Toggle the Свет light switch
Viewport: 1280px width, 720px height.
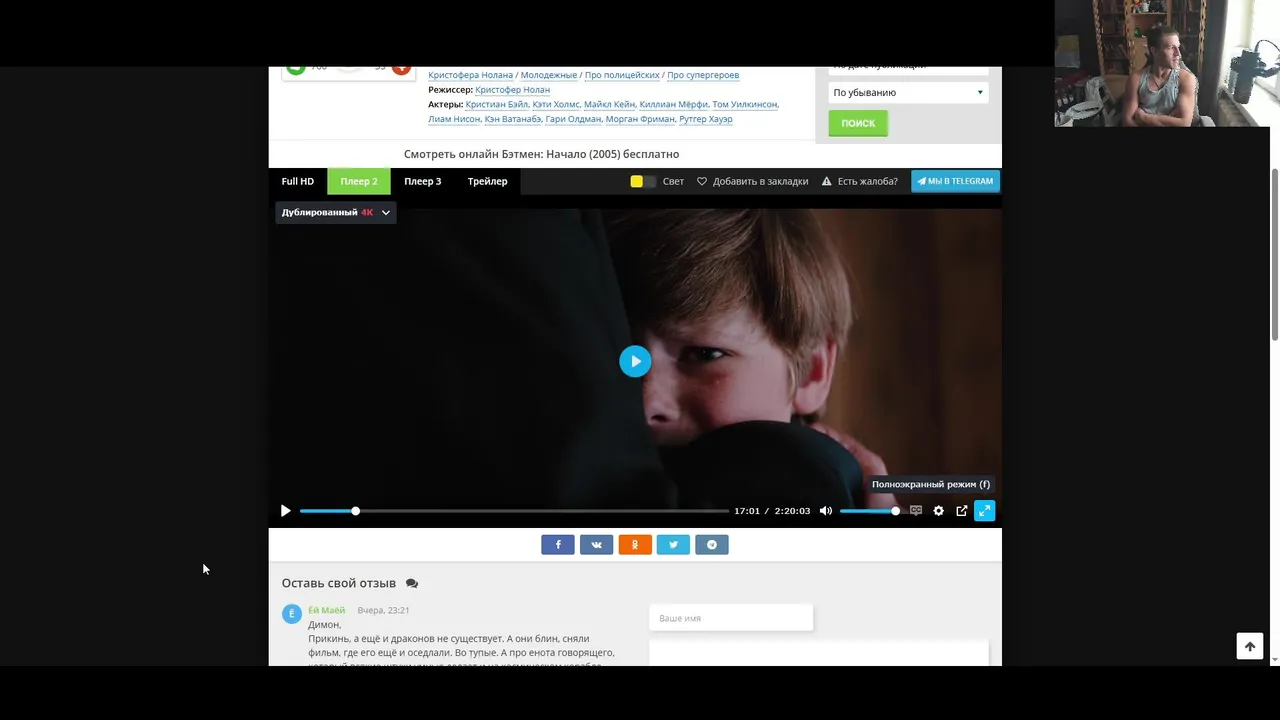[643, 181]
